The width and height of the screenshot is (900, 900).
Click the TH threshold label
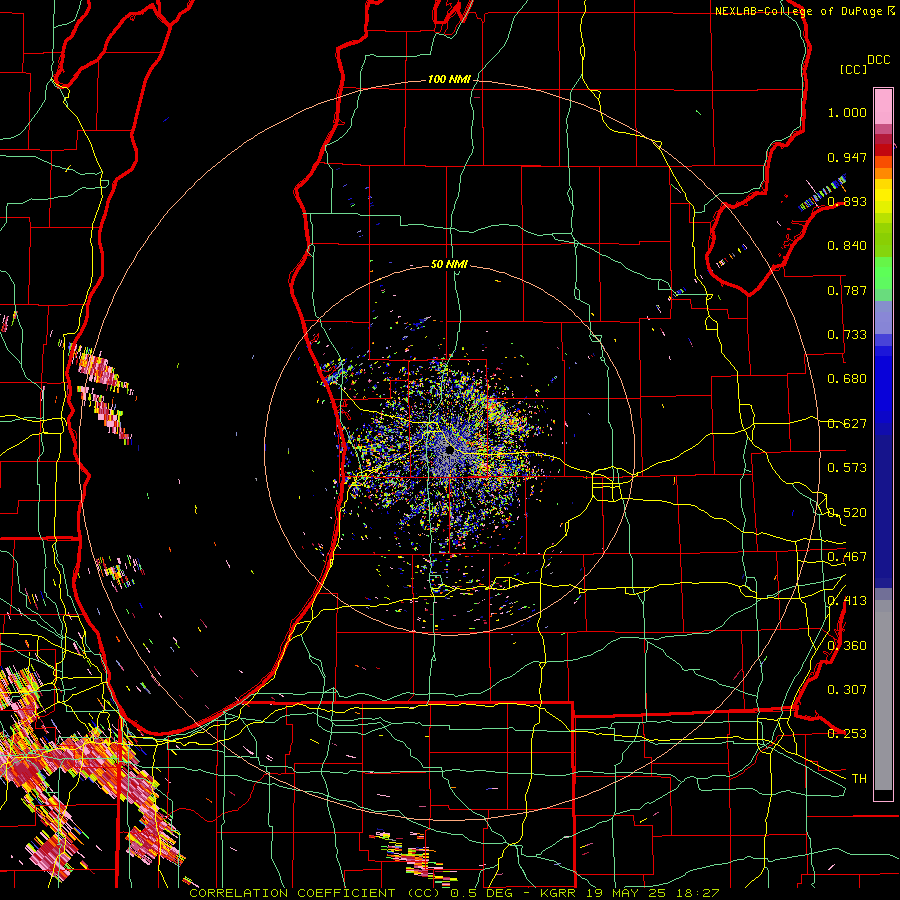click(x=859, y=779)
